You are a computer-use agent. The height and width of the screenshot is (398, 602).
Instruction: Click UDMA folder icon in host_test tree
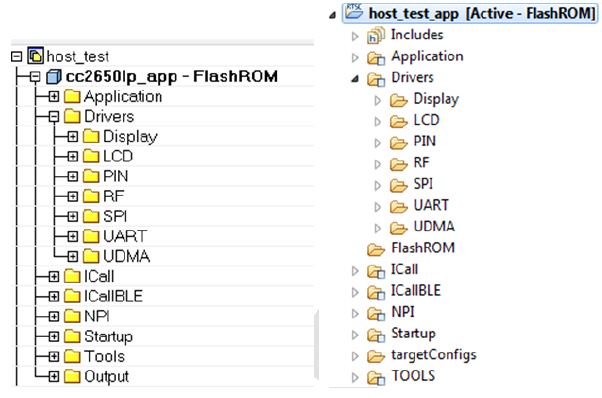click(91, 256)
